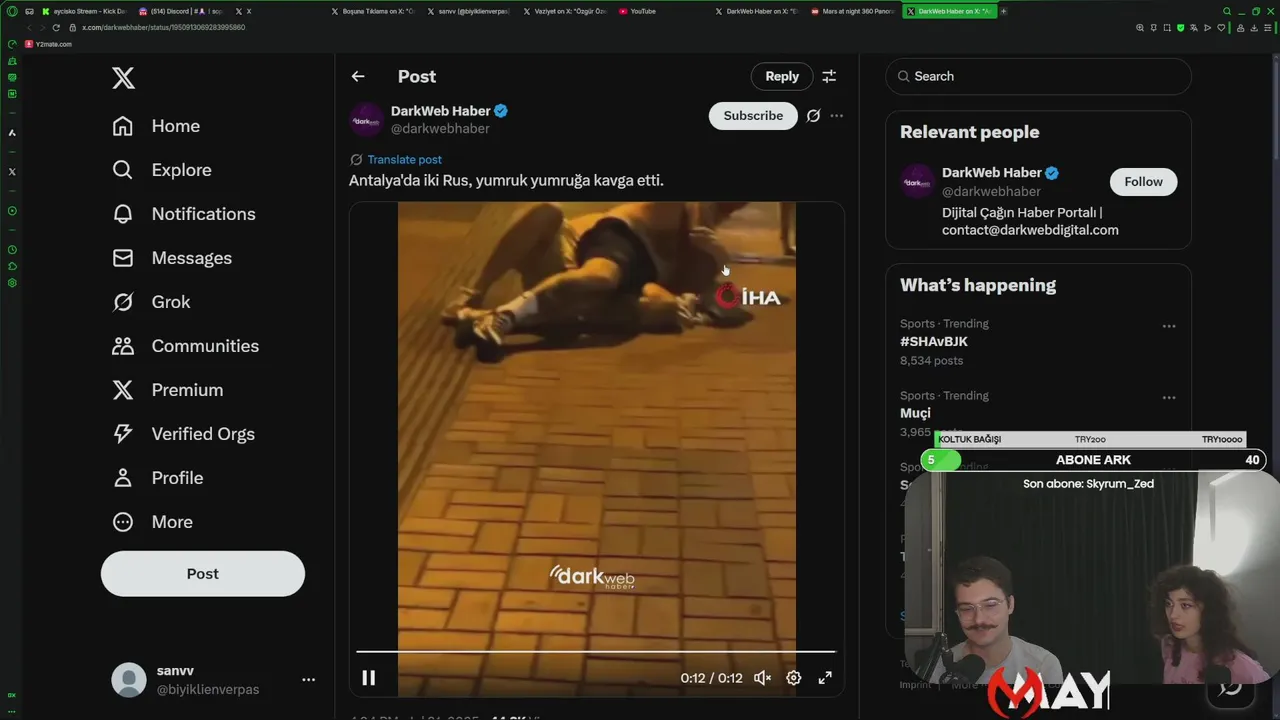This screenshot has height=720, width=1280.
Task: Switch to the Discord browser tab
Action: pos(181,11)
